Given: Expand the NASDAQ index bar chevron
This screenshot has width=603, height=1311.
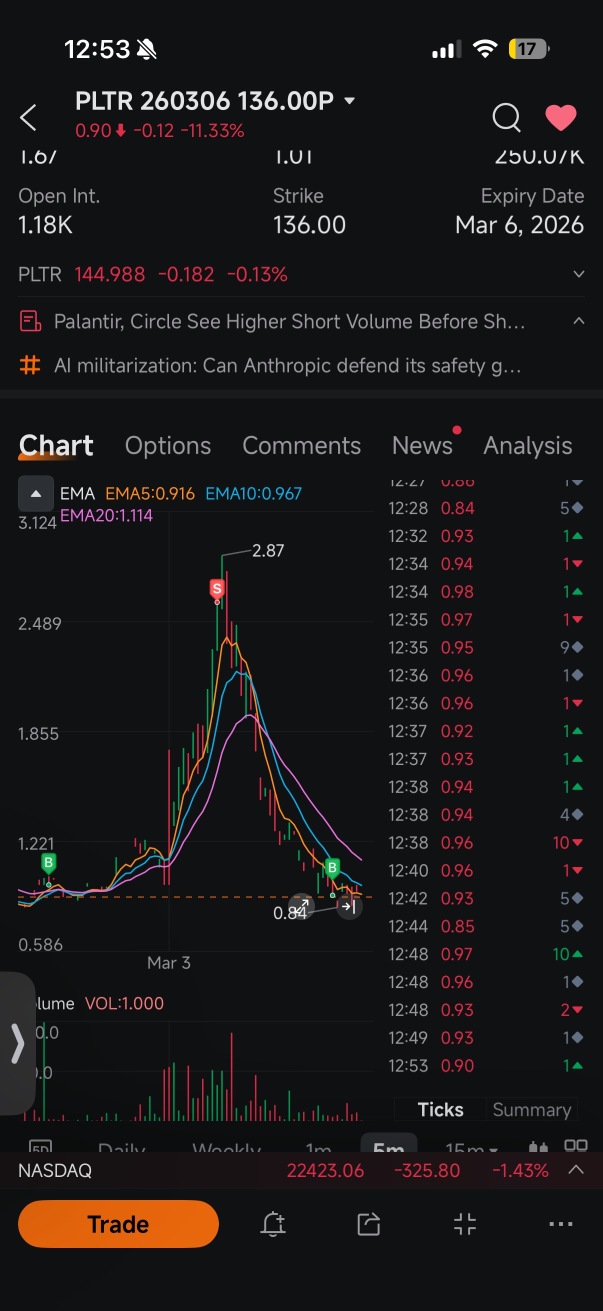Looking at the screenshot, I should [577, 1170].
